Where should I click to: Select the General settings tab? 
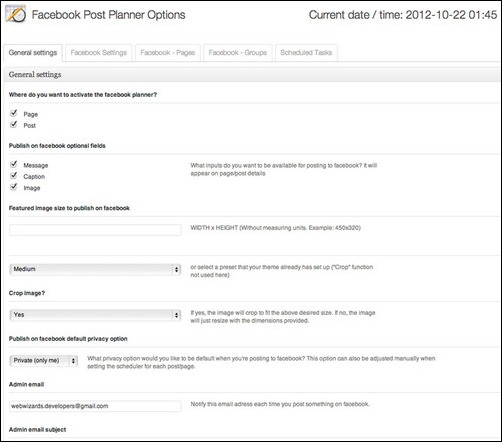pyautogui.click(x=33, y=53)
